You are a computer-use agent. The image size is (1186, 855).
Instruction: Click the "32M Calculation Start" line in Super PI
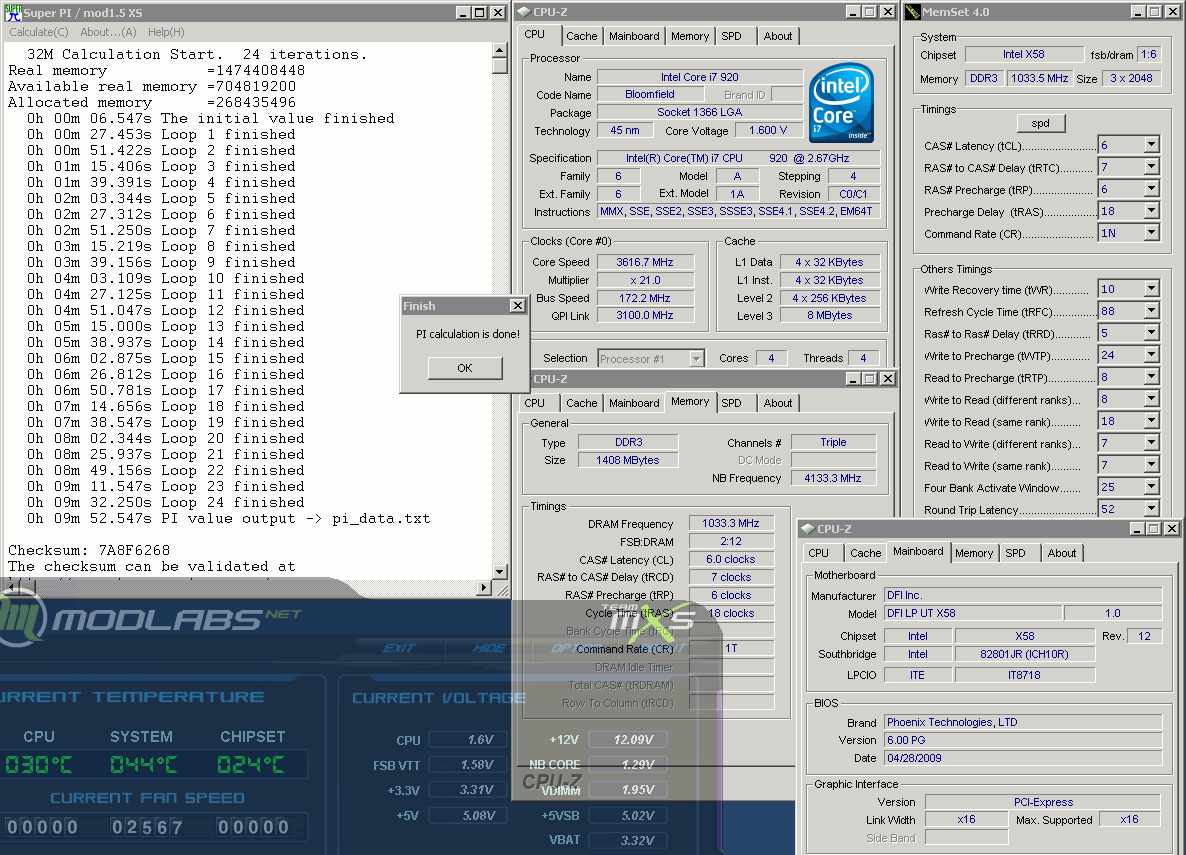[197, 54]
